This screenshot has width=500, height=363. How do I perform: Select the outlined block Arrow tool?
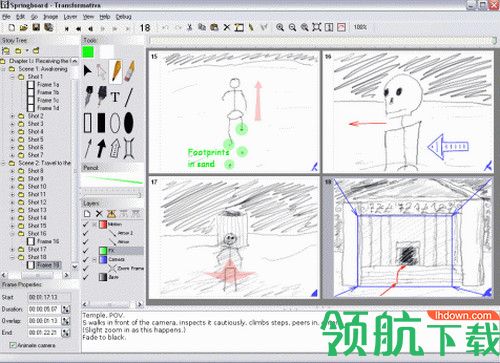coord(115,148)
